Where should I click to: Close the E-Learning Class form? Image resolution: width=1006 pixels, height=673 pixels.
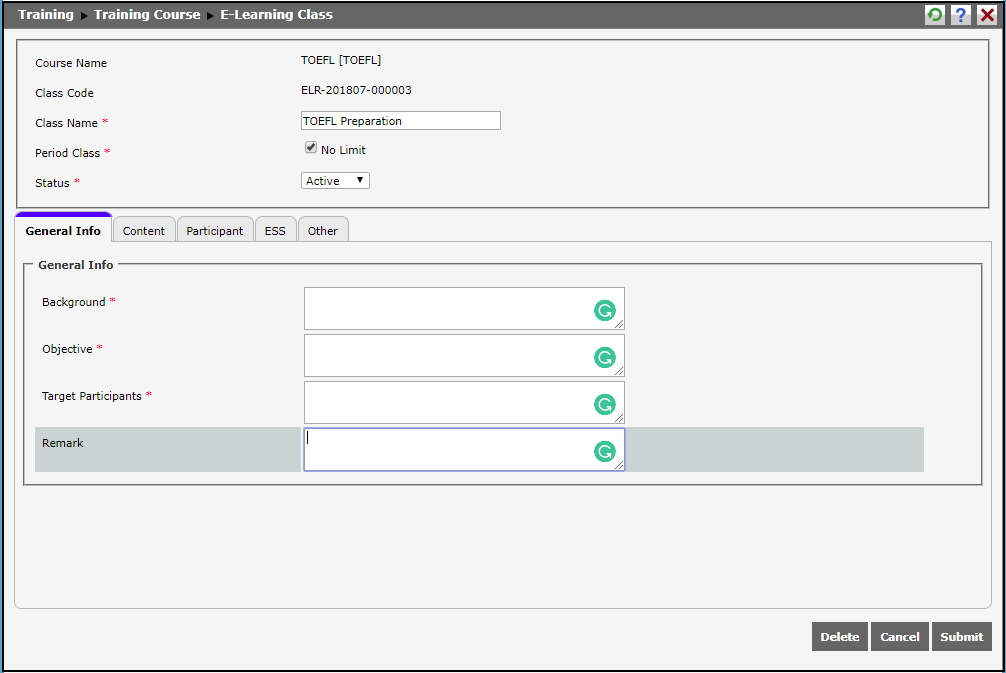tap(987, 15)
